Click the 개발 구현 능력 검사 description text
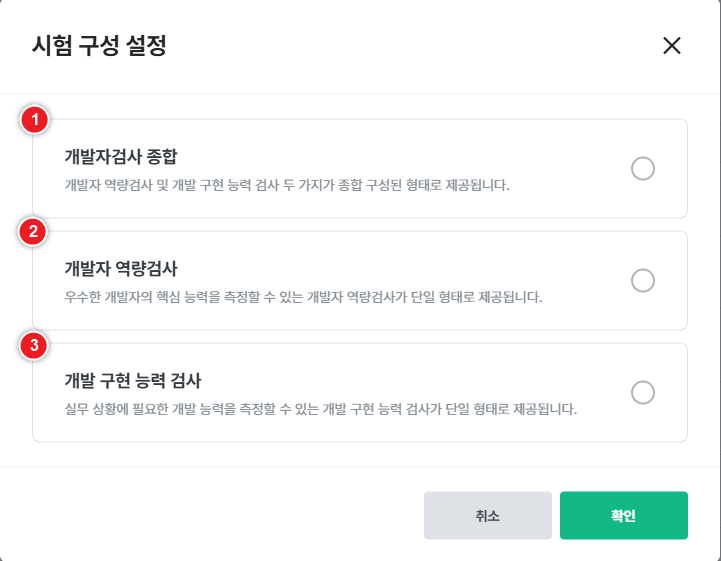Image resolution: width=721 pixels, height=561 pixels. [x=321, y=409]
